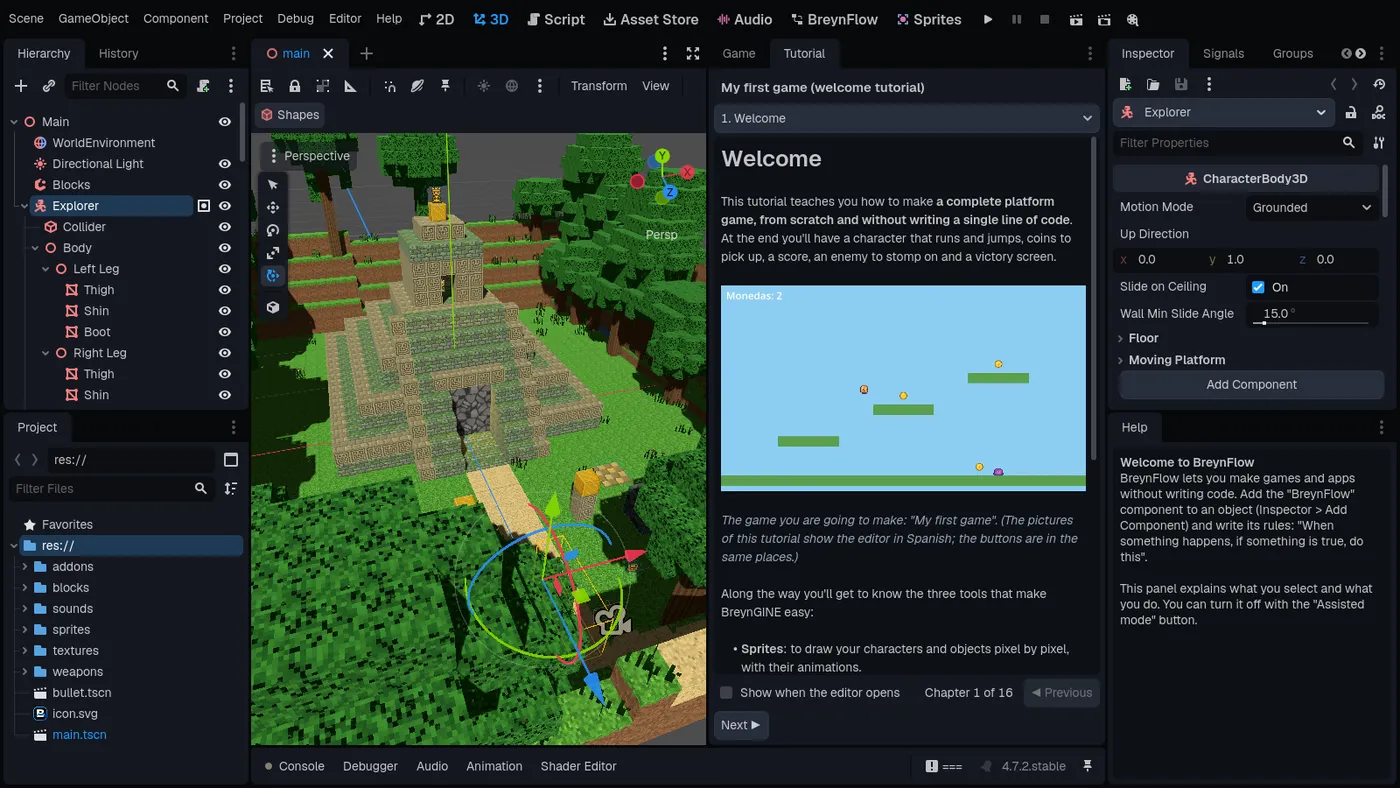The height and width of the screenshot is (788, 1400).
Task: Collapse the Explorer node in Hierarchy
Action: tap(24, 206)
